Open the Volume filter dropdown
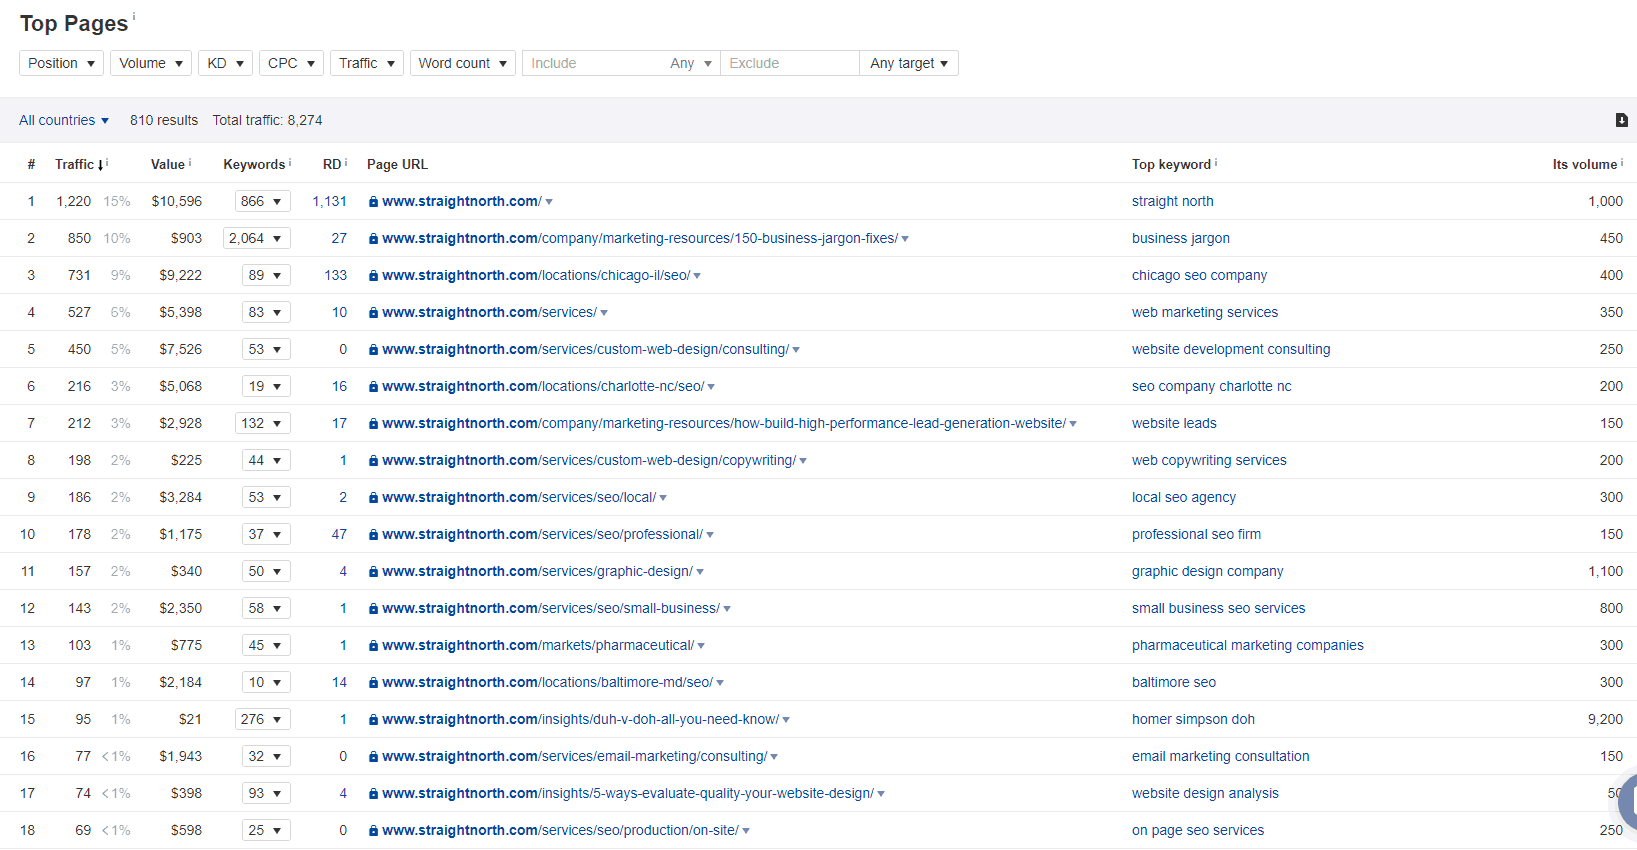Image resolution: width=1637 pixels, height=850 pixels. pyautogui.click(x=151, y=63)
